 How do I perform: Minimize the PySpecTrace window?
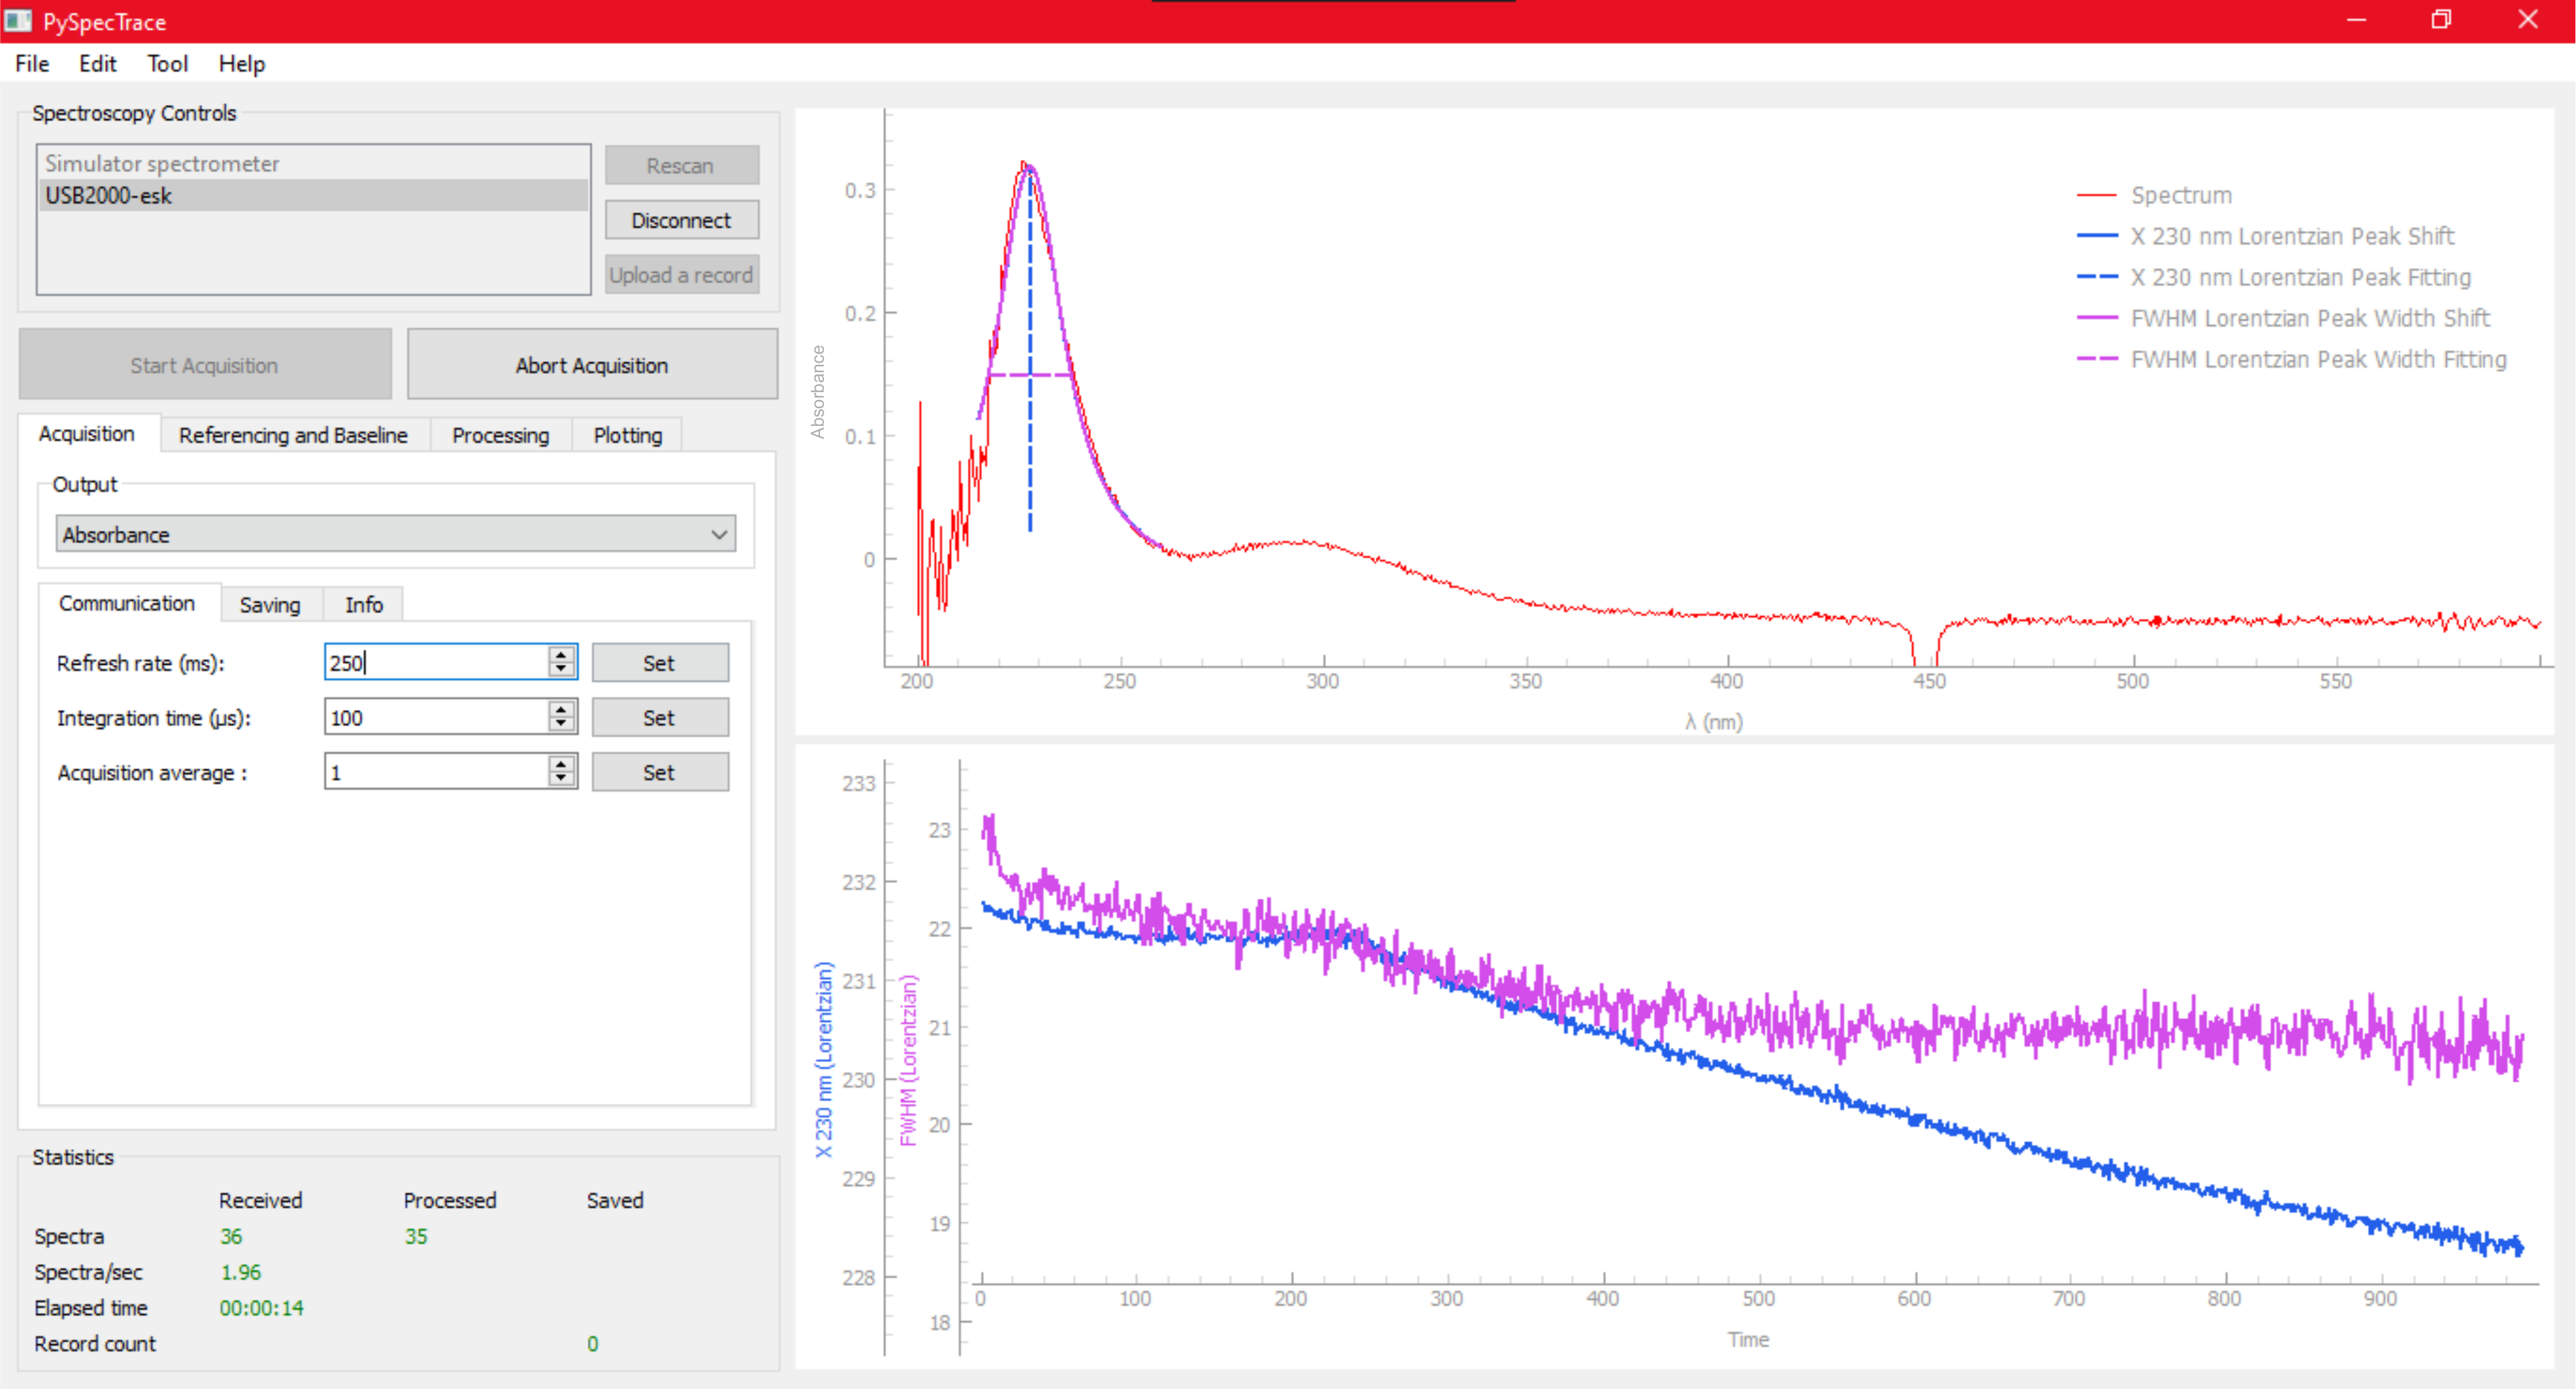point(2357,20)
